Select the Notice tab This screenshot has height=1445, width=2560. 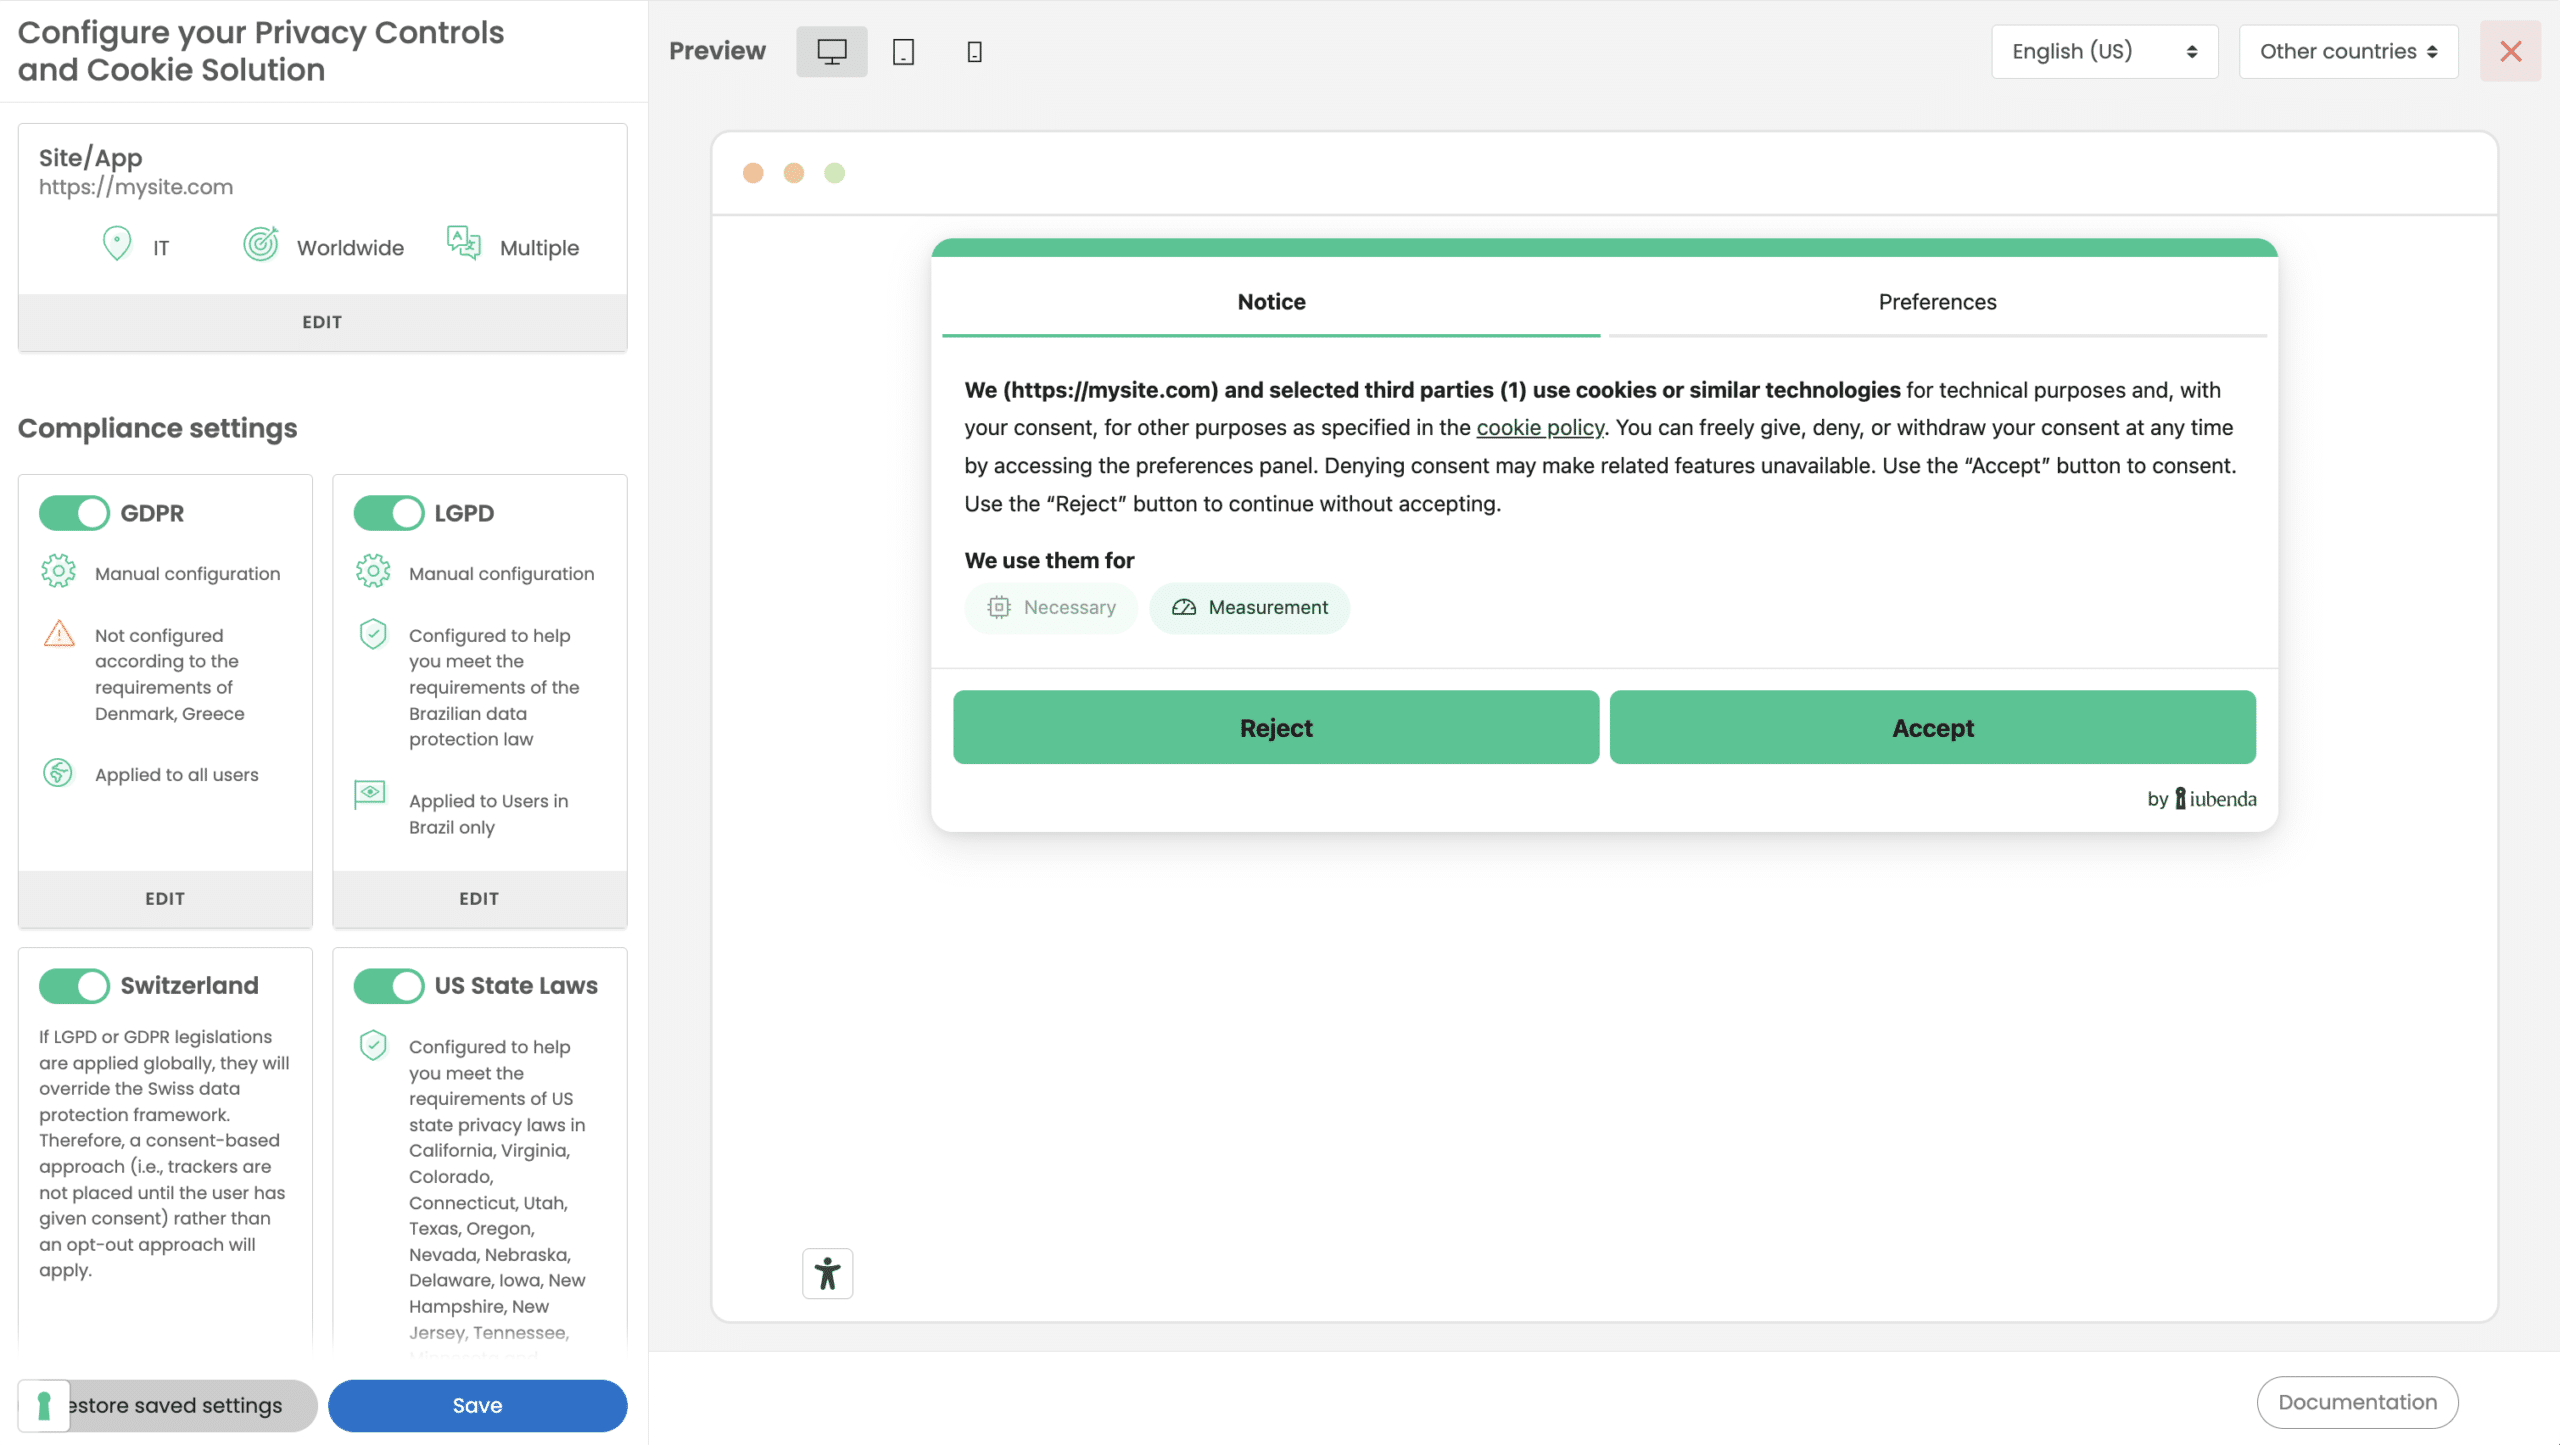pyautogui.click(x=1271, y=301)
